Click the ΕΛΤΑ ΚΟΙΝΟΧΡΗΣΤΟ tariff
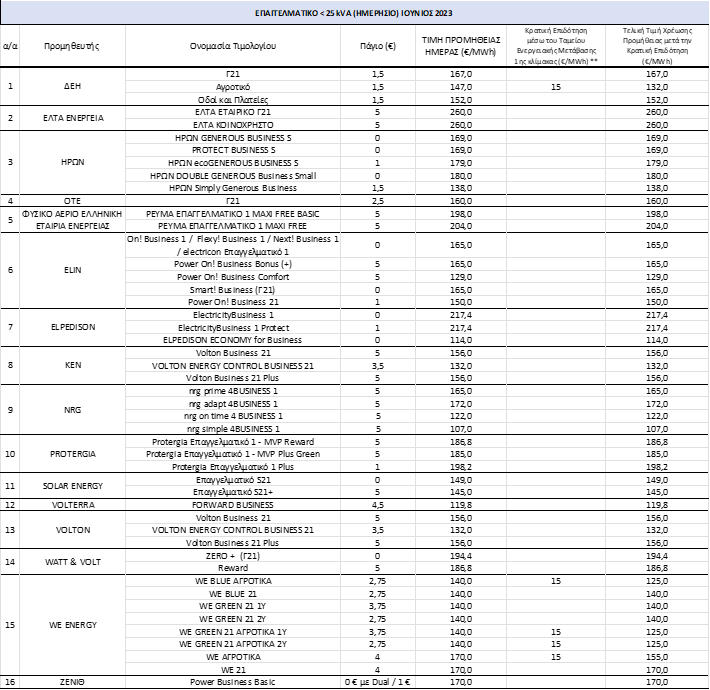The height and width of the screenshot is (690, 710). [233, 125]
